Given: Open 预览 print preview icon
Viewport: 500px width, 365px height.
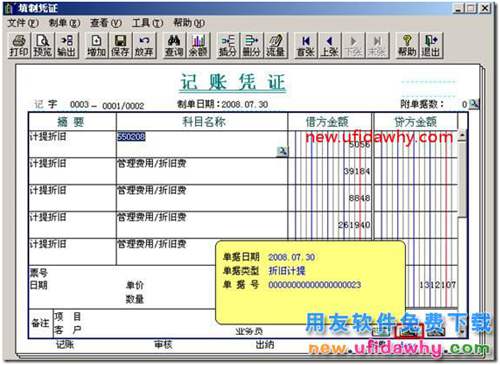Looking at the screenshot, I should (x=43, y=46).
